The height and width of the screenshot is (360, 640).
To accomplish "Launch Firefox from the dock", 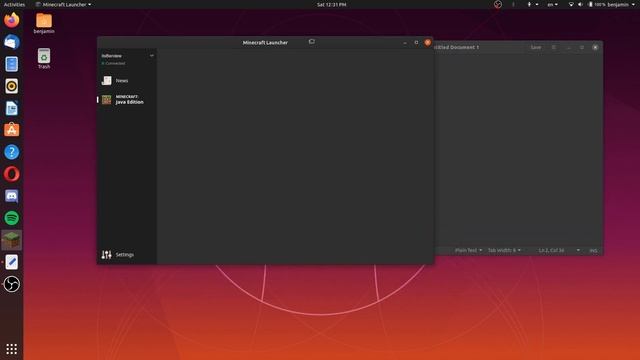I will tap(11, 20).
